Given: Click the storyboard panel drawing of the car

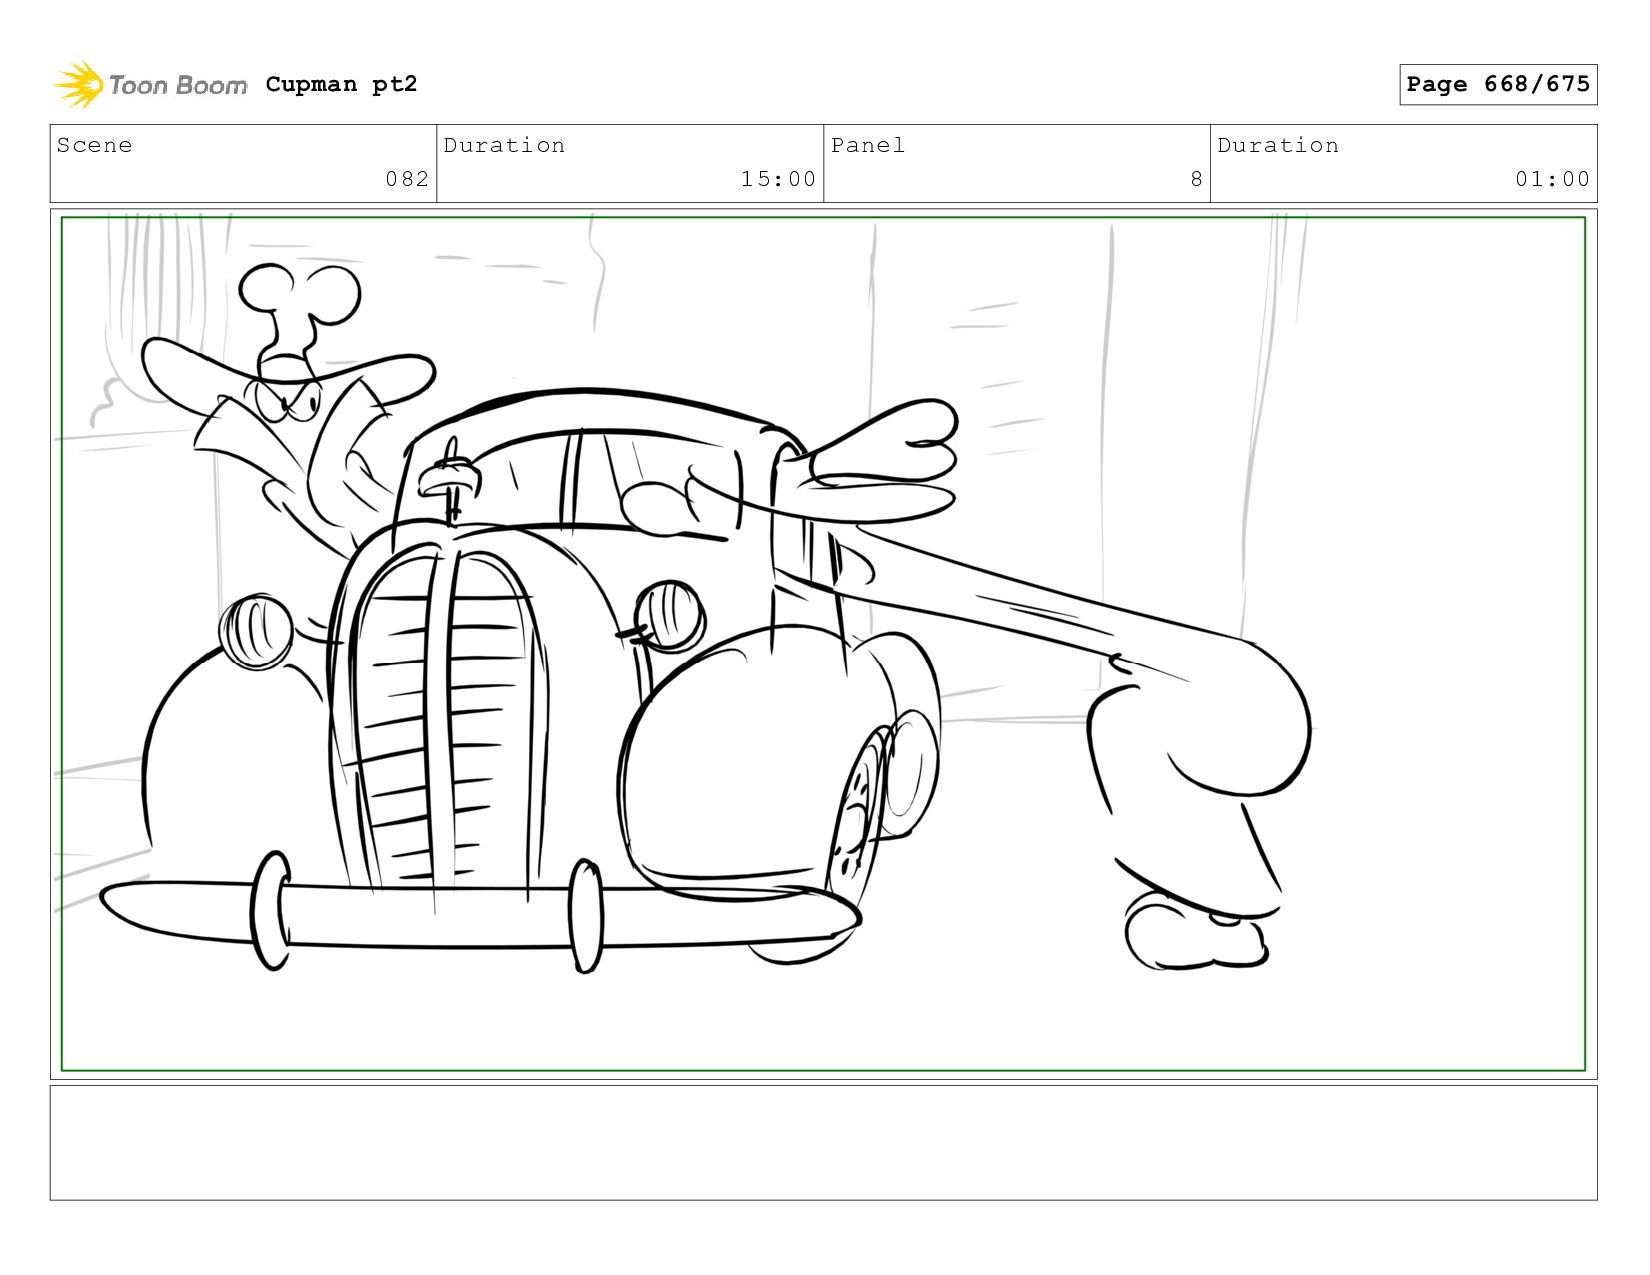Looking at the screenshot, I should pyautogui.click(x=823, y=644).
